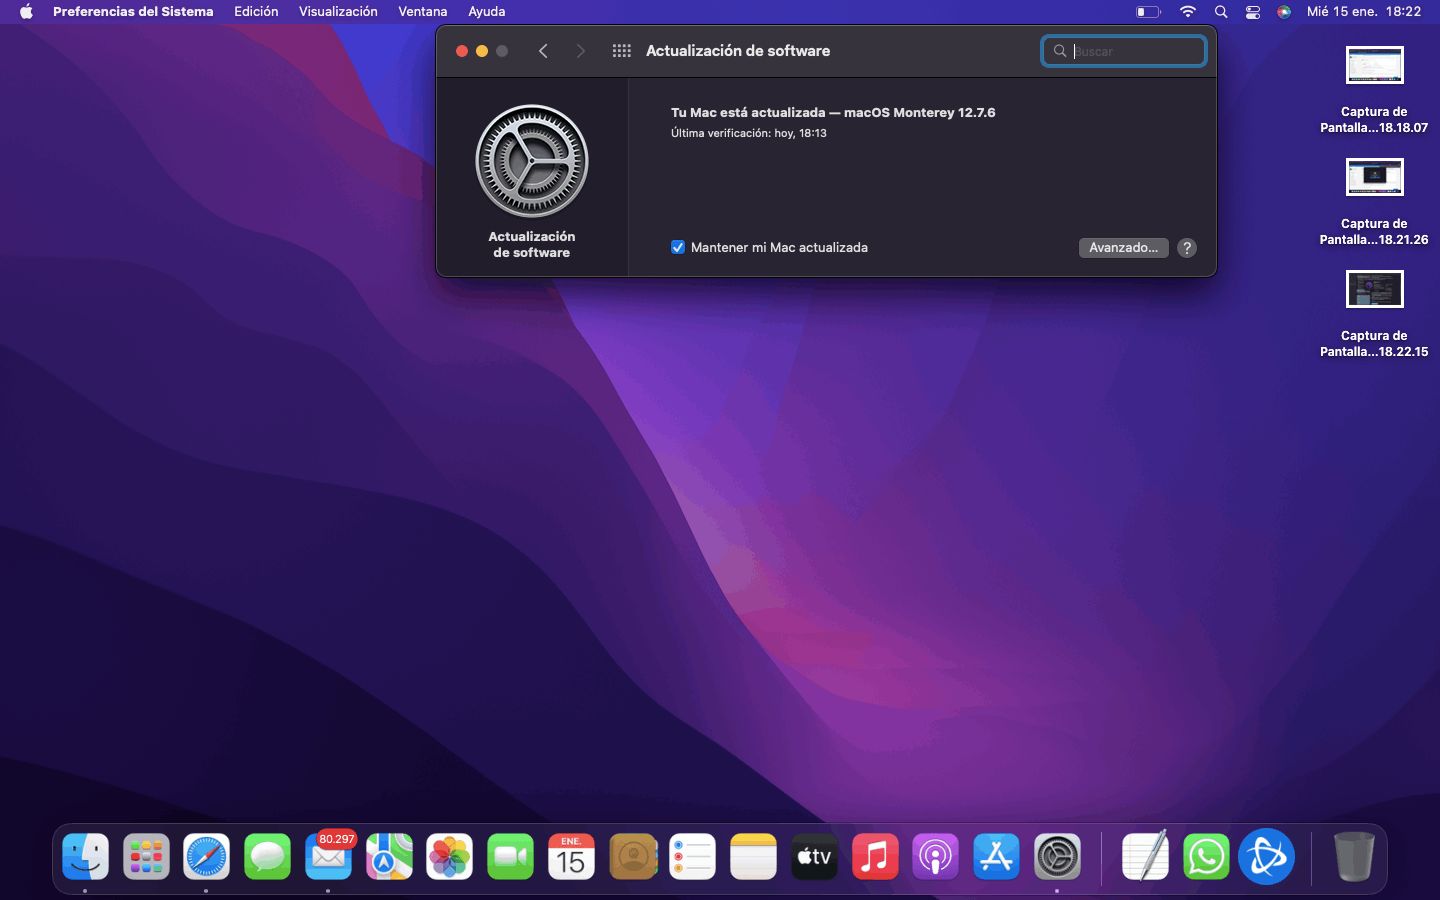Go forward with the right chevron button
The width and height of the screenshot is (1440, 900).
pos(580,51)
